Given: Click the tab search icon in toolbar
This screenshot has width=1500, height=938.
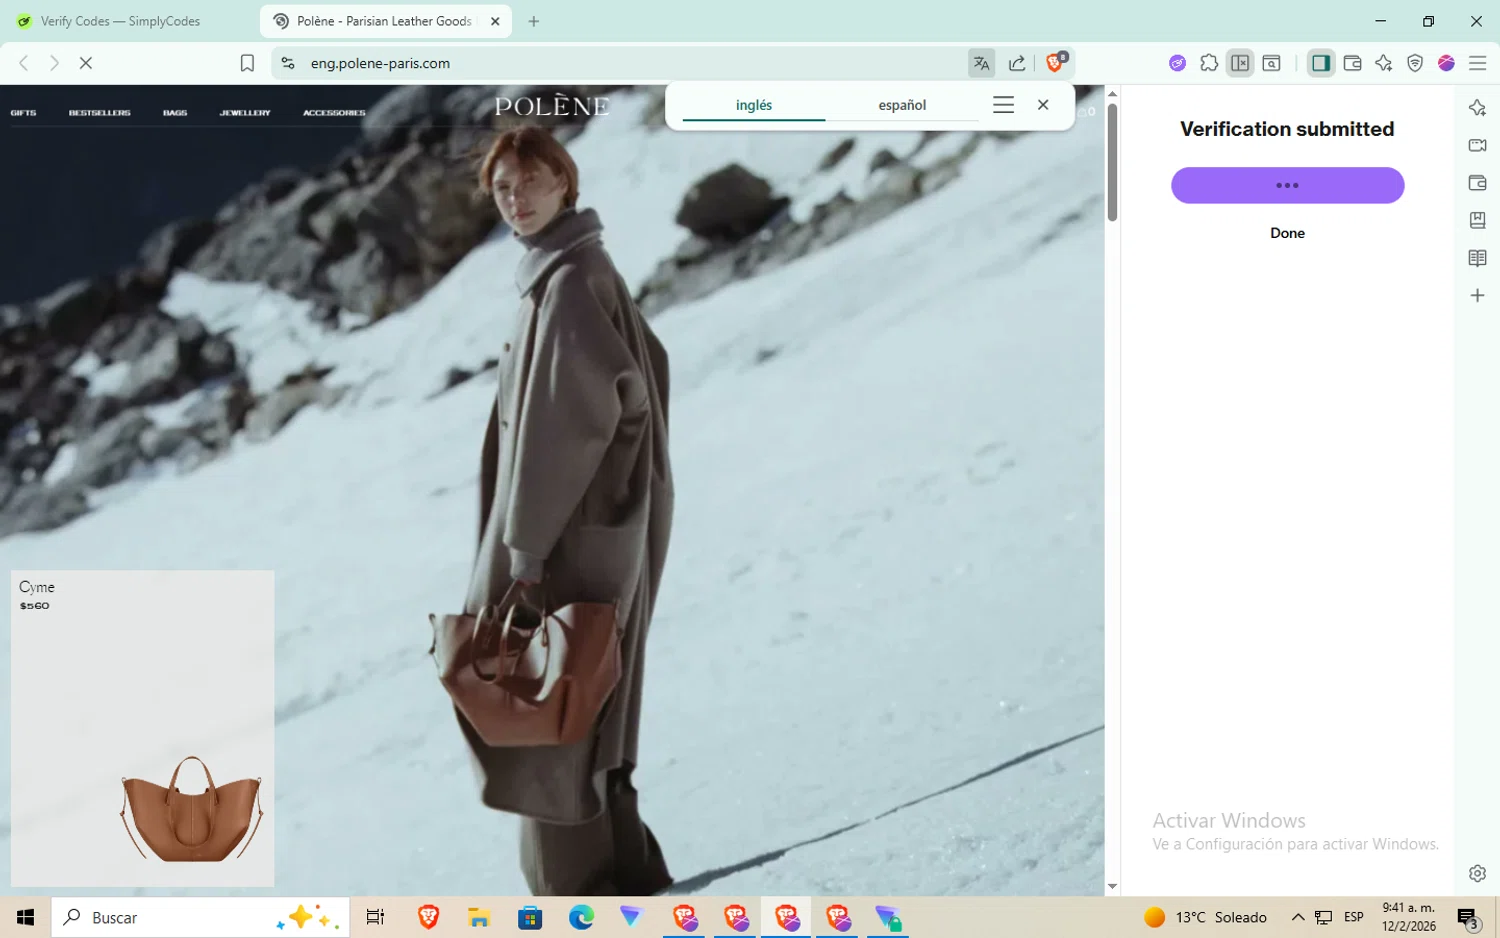Looking at the screenshot, I should tap(1272, 63).
